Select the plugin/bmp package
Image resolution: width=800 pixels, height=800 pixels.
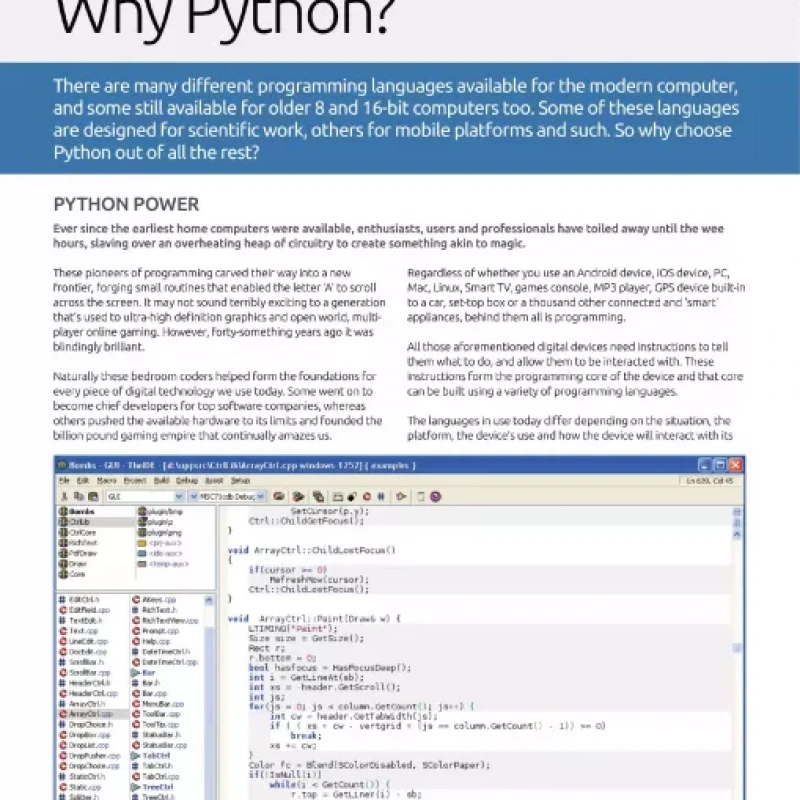pos(160,511)
